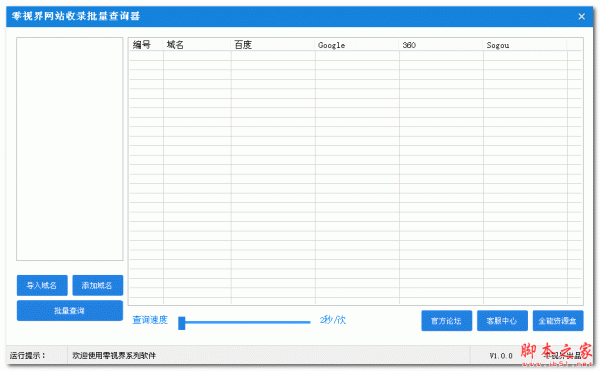Open the 客服中心 support center

coord(502,321)
